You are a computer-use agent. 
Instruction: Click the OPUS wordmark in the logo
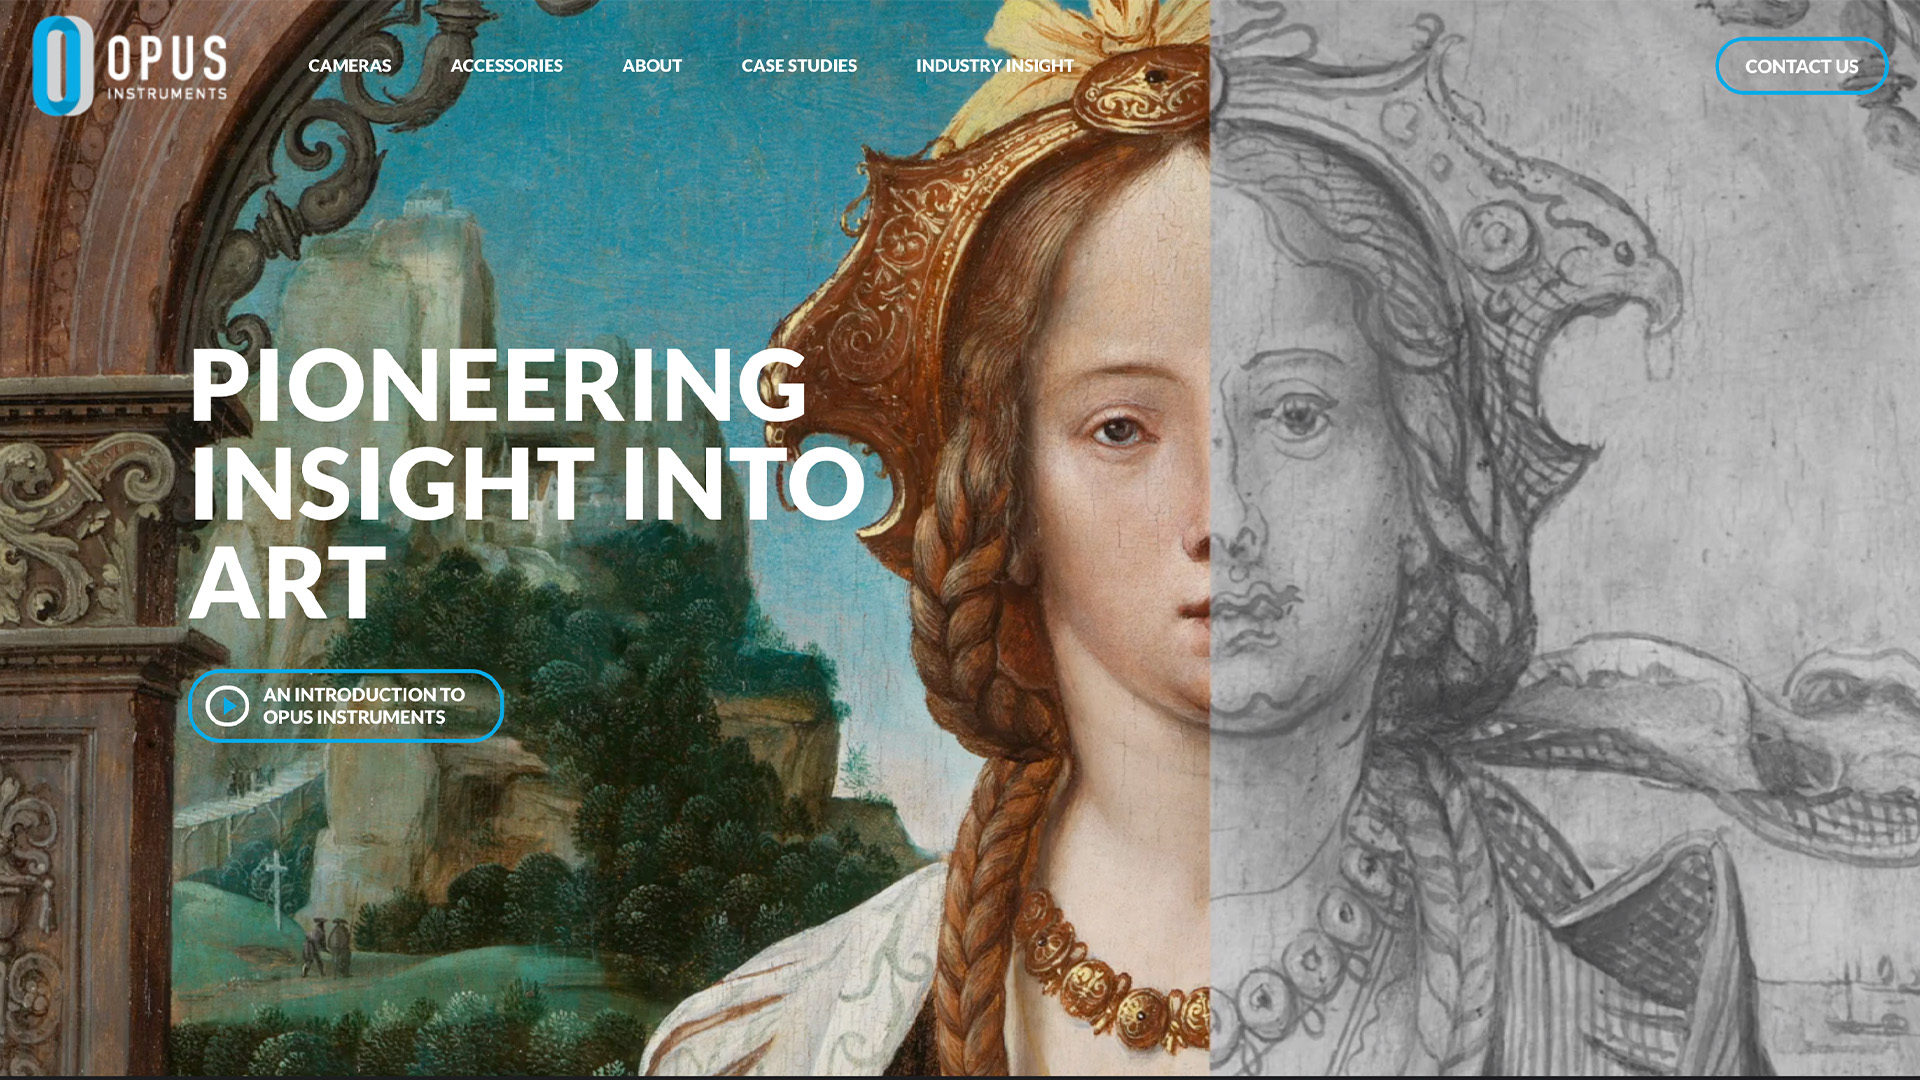pyautogui.click(x=168, y=58)
